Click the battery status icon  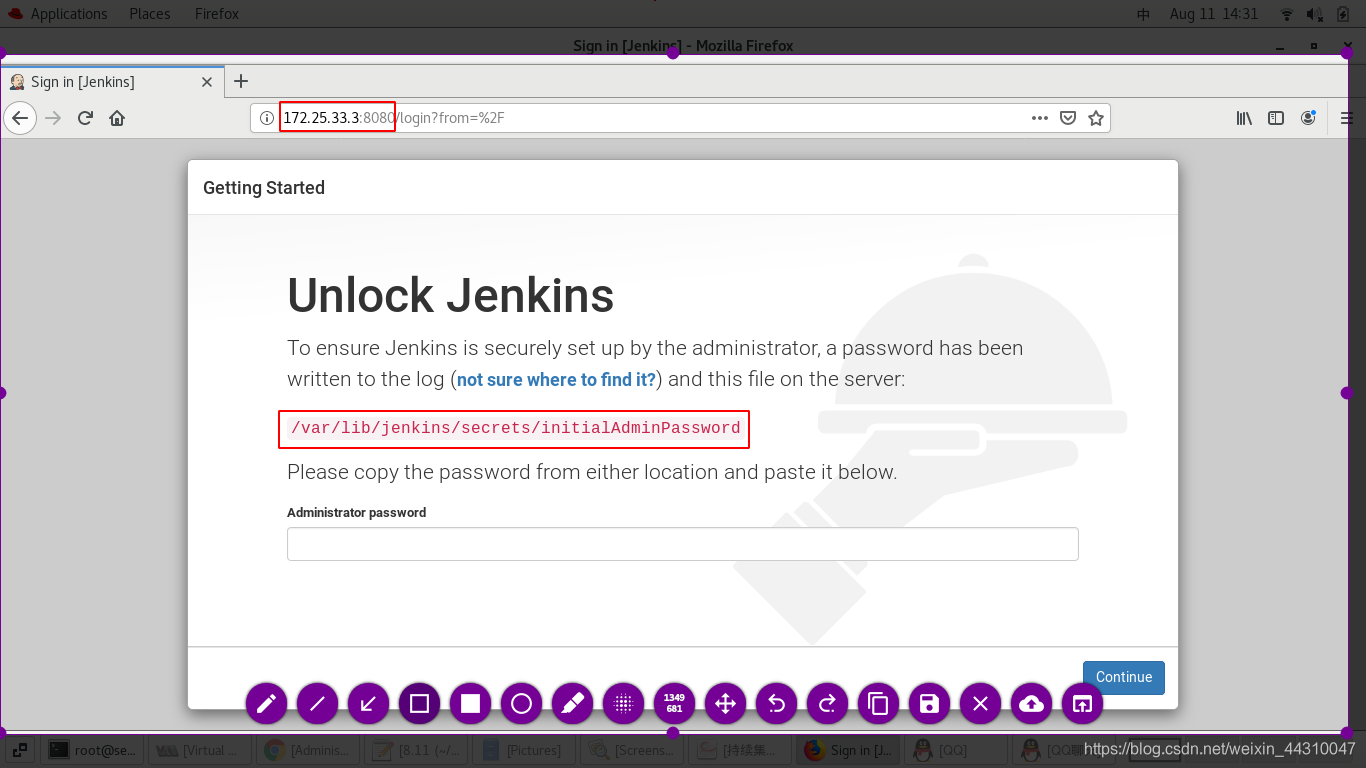click(1343, 14)
